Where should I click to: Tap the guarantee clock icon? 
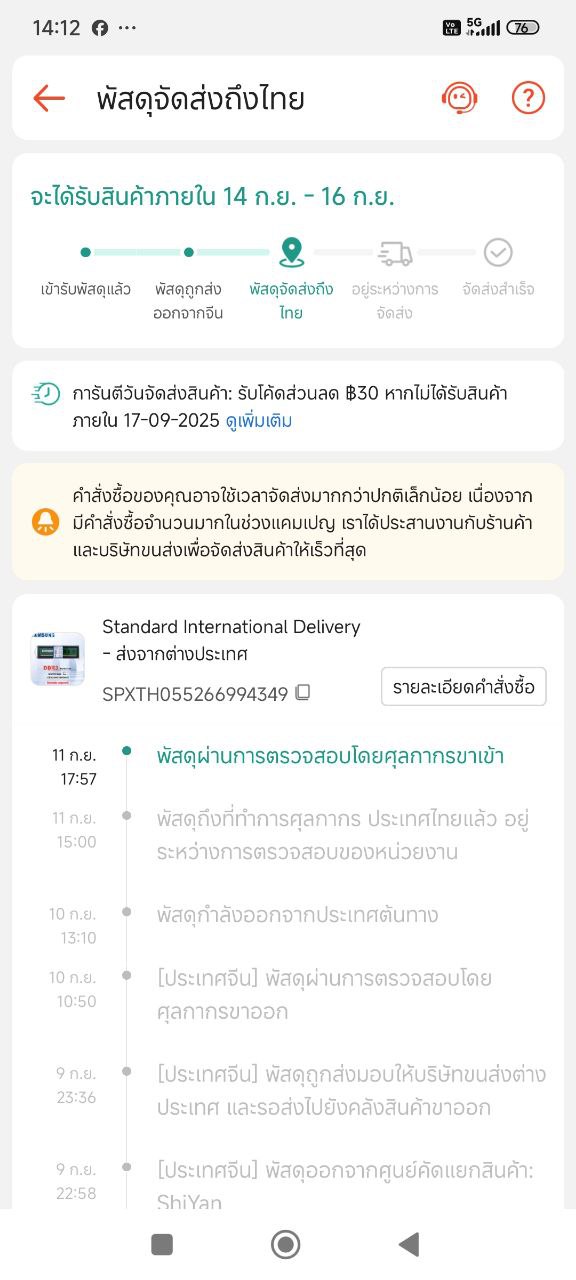click(x=45, y=394)
